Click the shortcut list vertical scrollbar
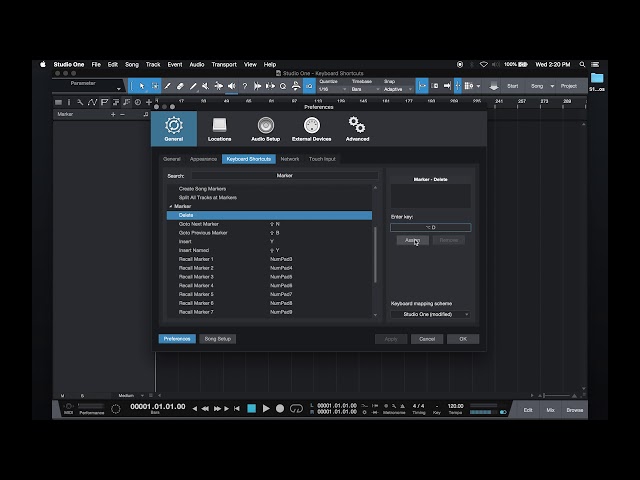 point(375,255)
